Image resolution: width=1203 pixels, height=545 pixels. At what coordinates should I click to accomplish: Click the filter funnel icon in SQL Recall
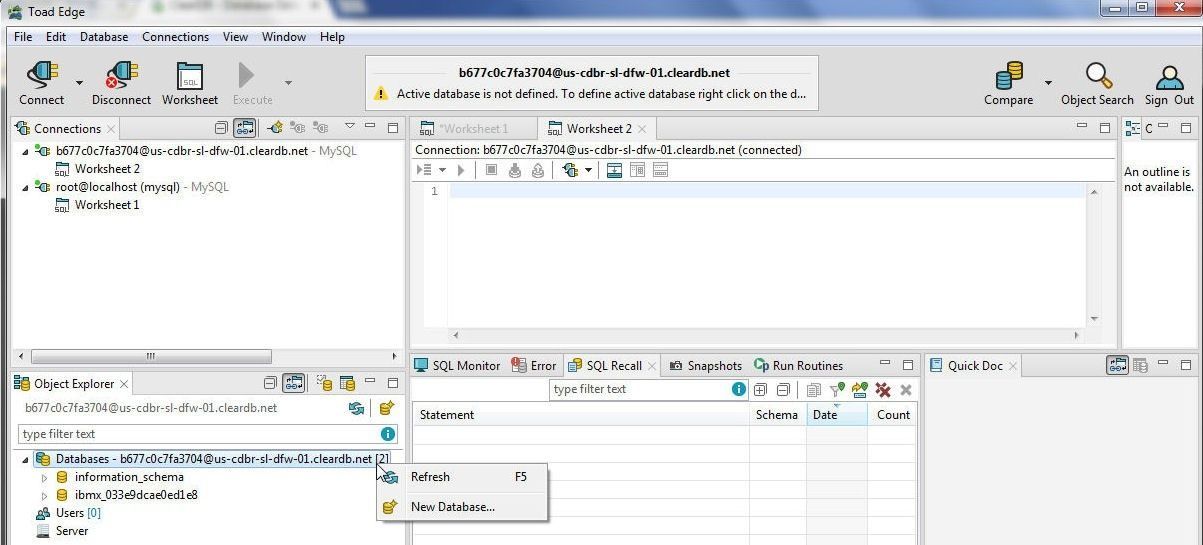click(837, 390)
